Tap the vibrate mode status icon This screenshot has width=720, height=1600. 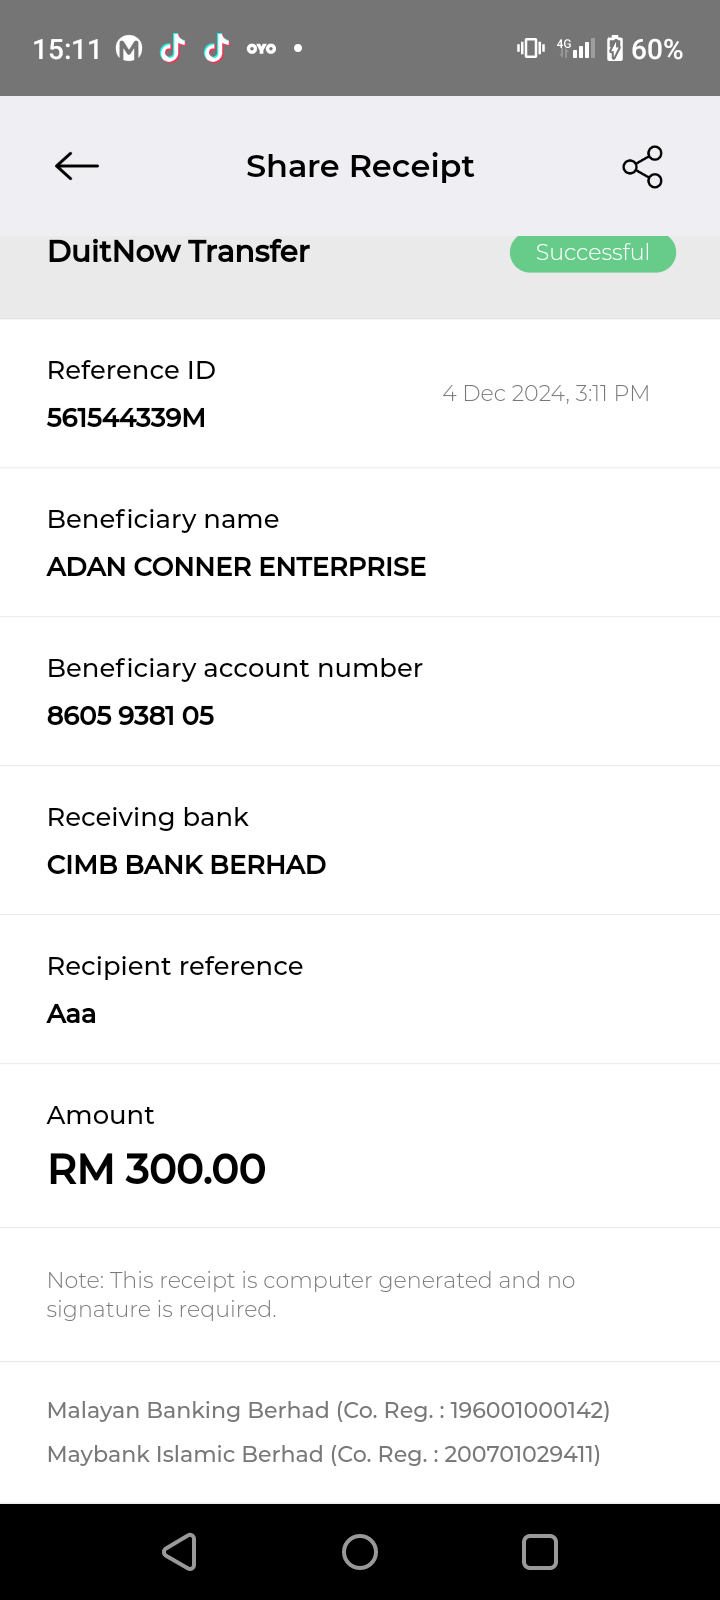(x=530, y=48)
